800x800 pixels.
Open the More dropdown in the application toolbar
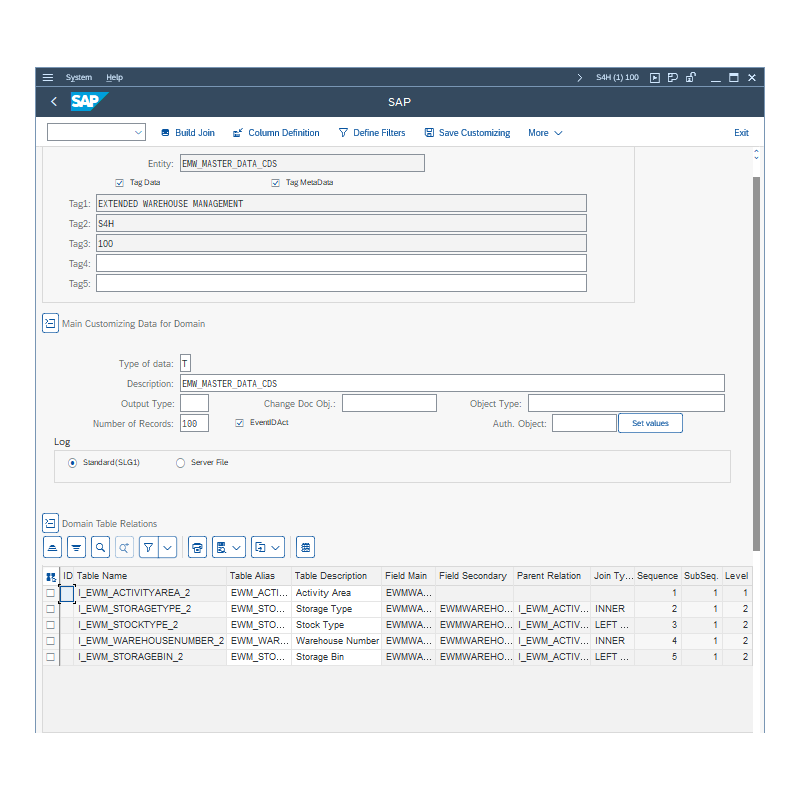coord(544,131)
